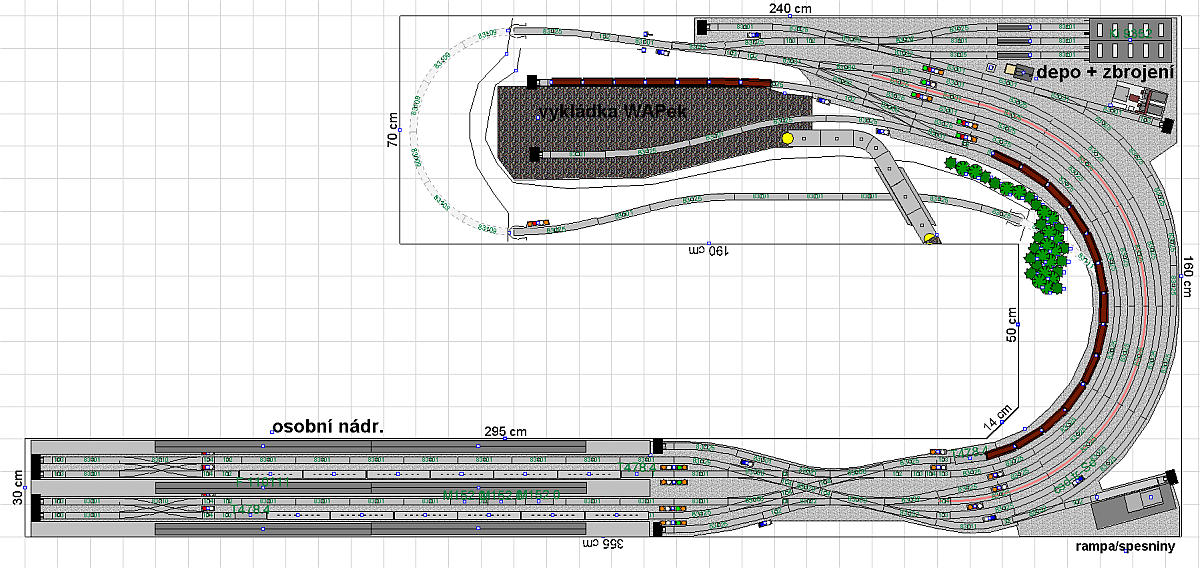The image size is (1200, 568).
Task: Click the '14 cm' diagonal dimension label
Action: pyautogui.click(x=996, y=417)
